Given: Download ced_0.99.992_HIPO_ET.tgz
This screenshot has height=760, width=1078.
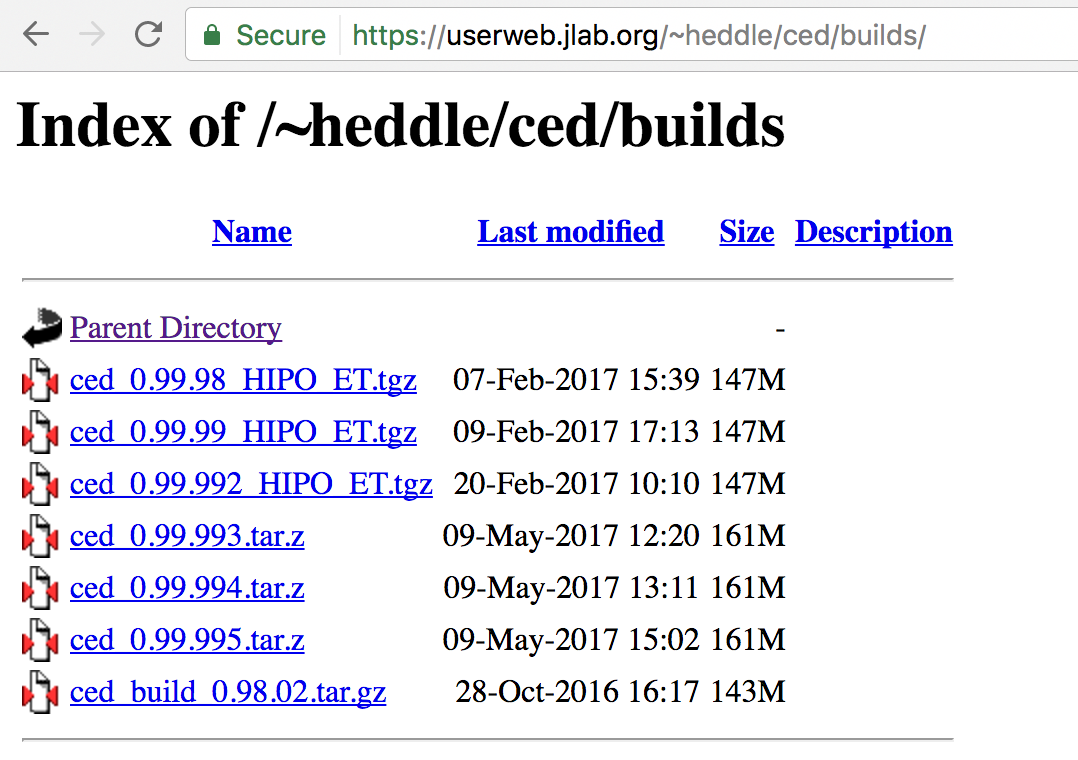Looking at the screenshot, I should pos(252,484).
